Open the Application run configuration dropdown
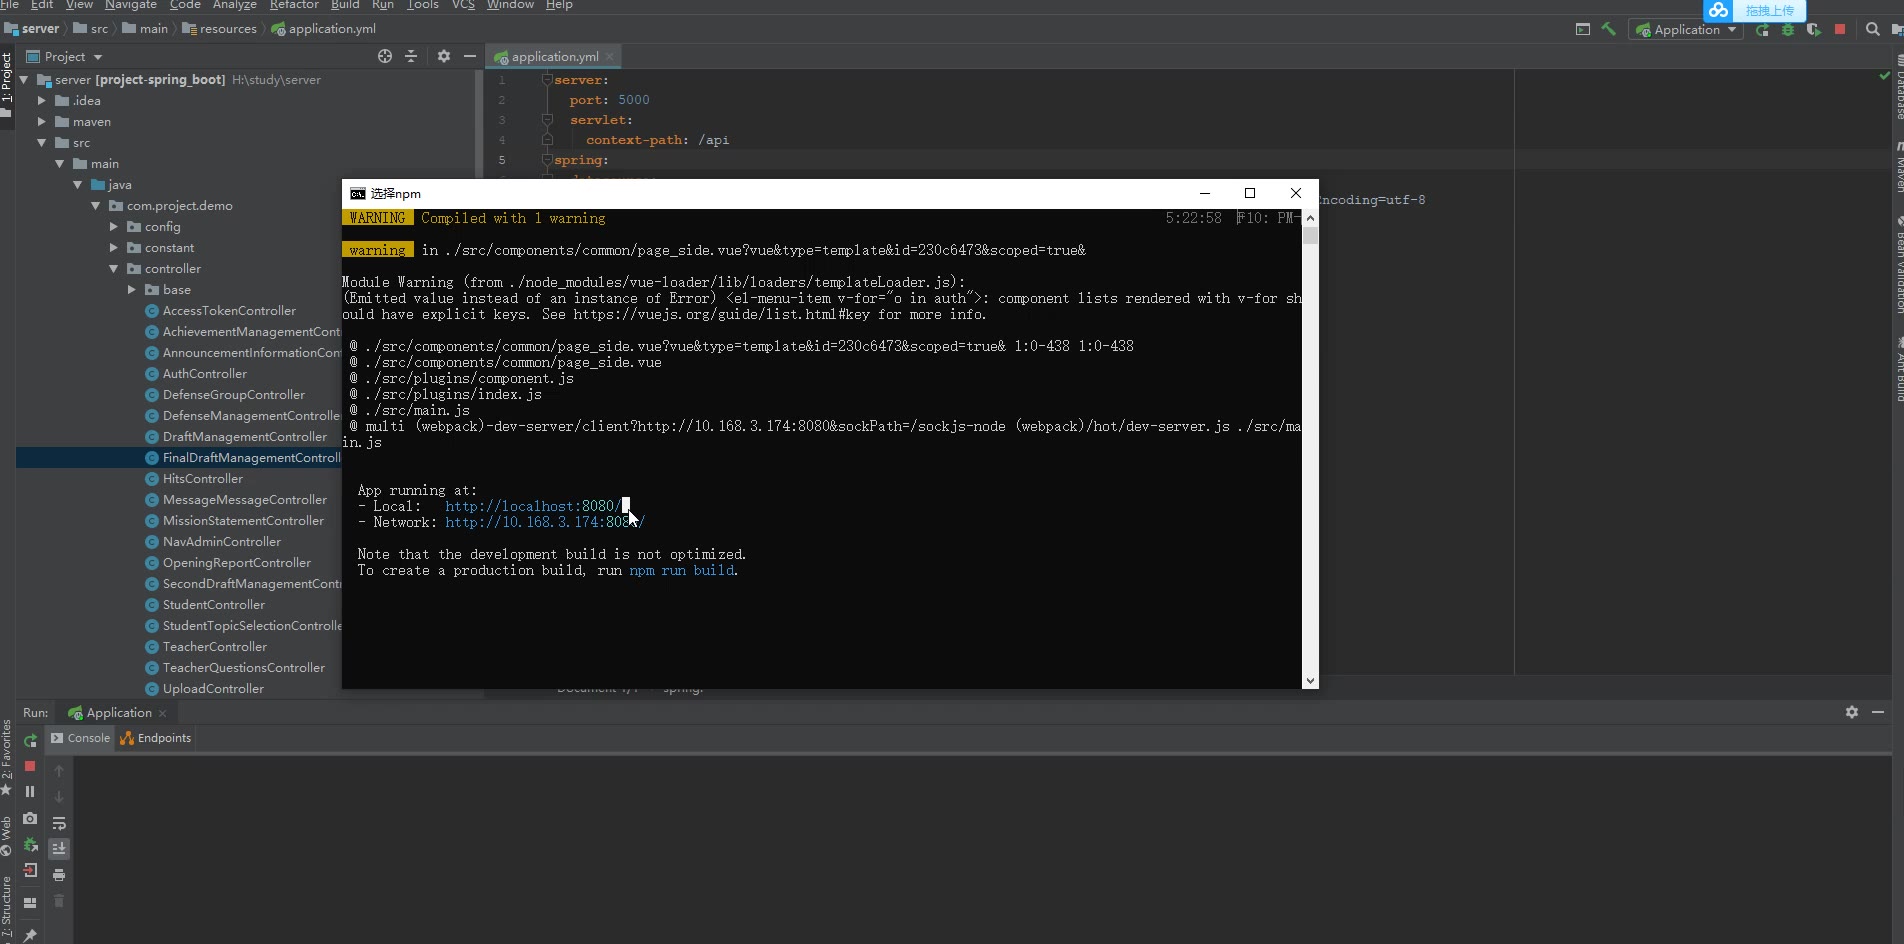 tap(1686, 30)
